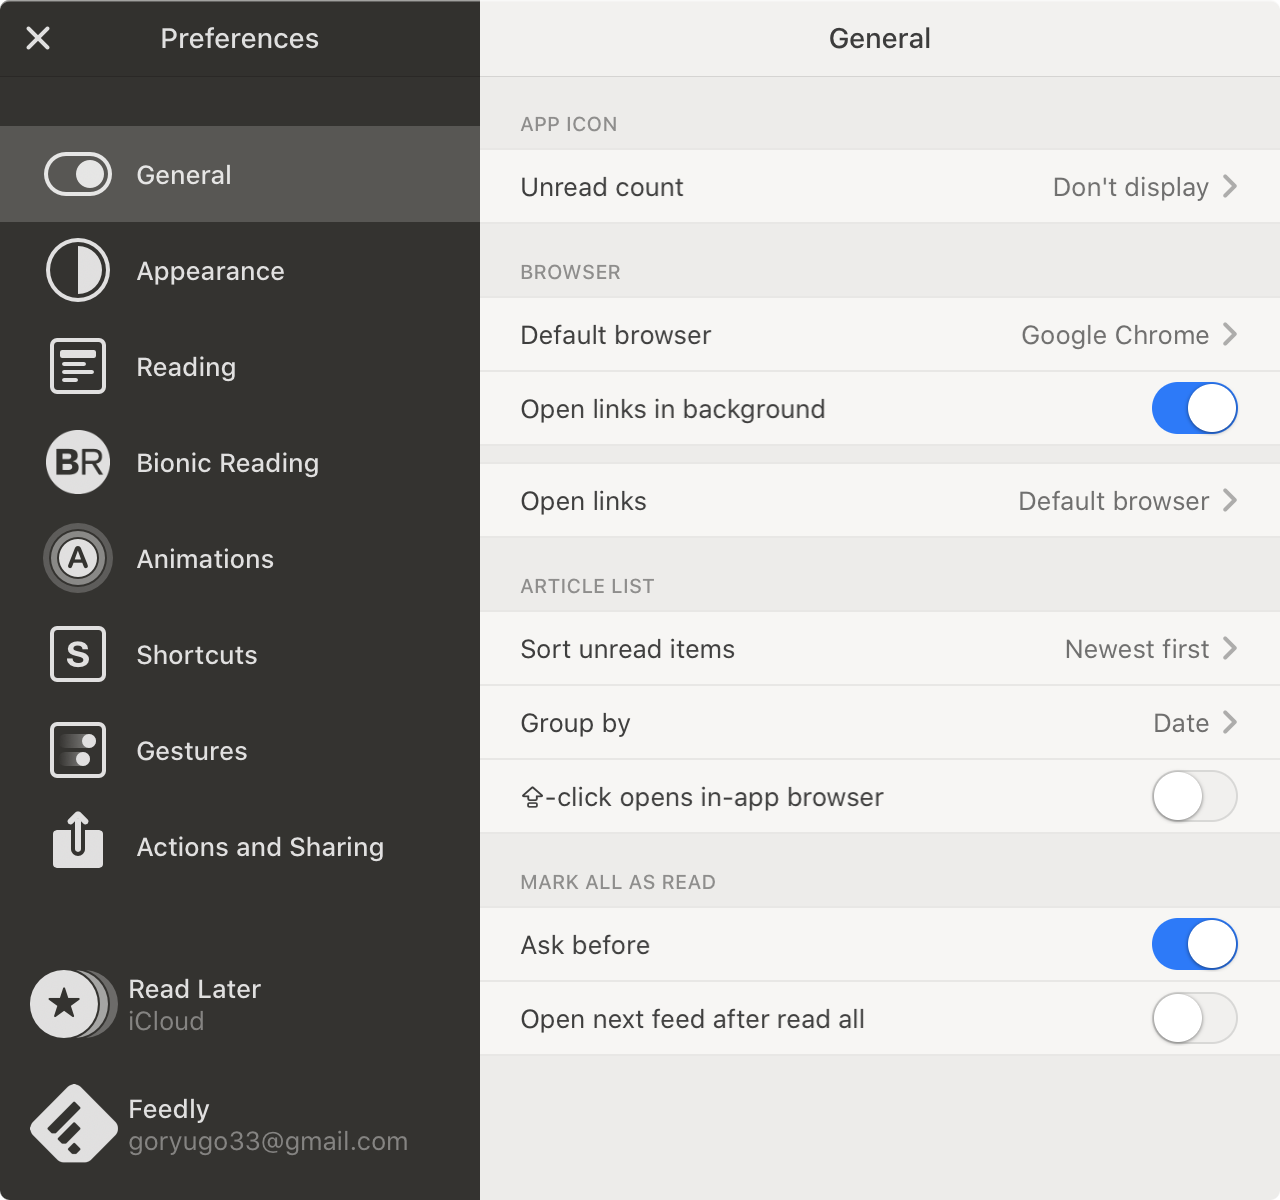Click the Bionic Reading BR icon

(x=78, y=462)
